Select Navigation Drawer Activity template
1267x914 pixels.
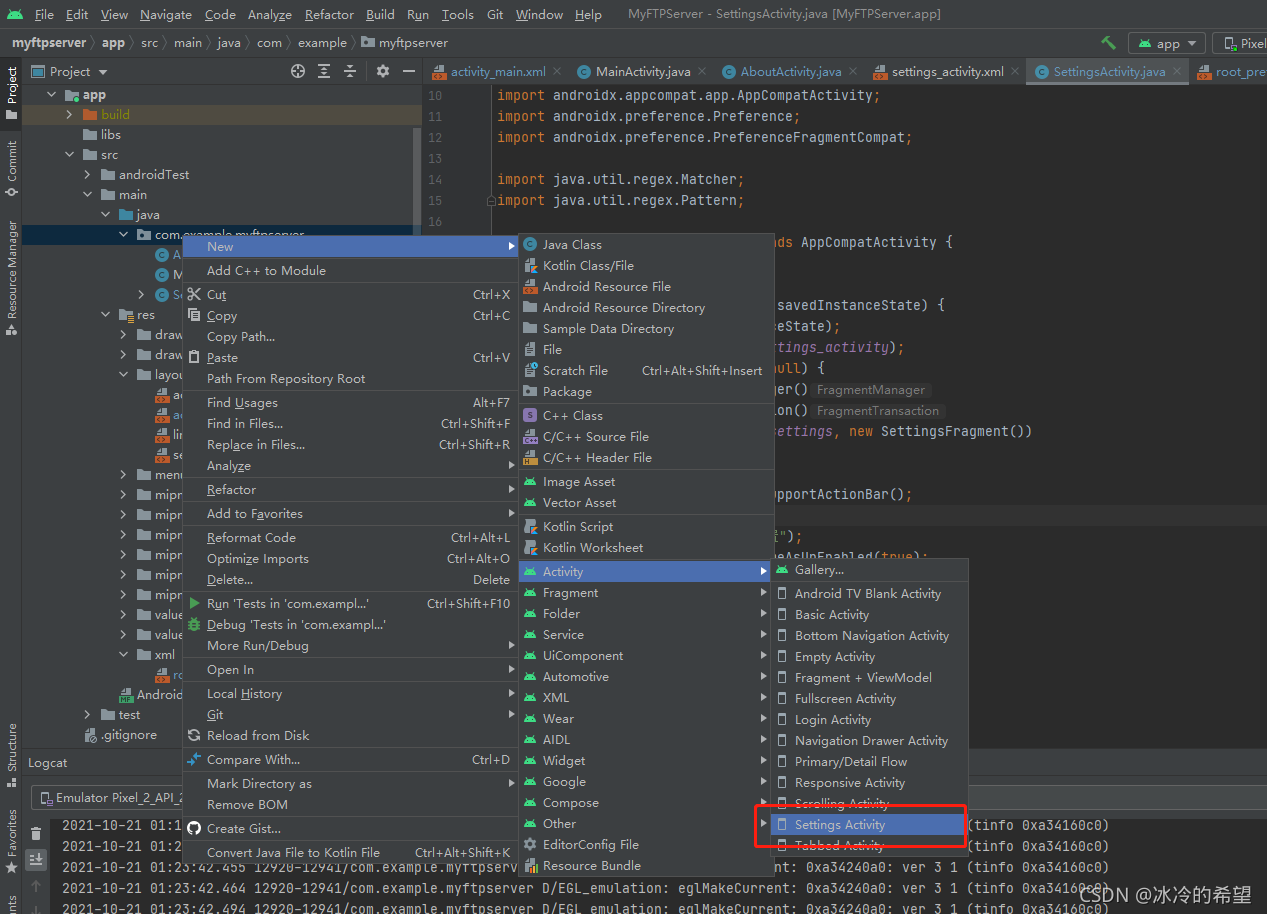871,740
